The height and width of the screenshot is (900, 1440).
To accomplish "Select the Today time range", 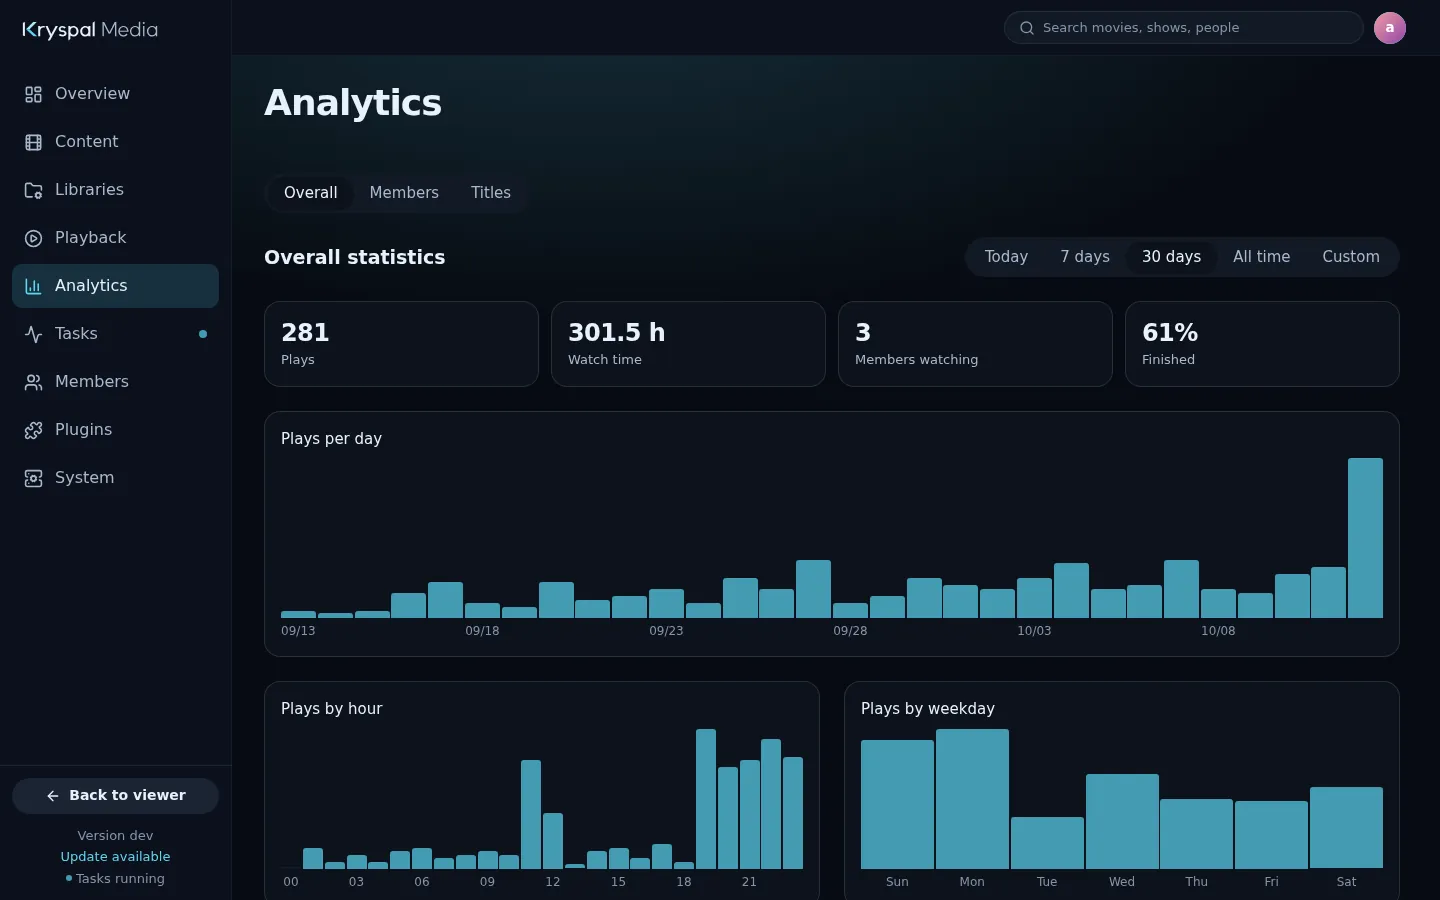I will point(1006,257).
